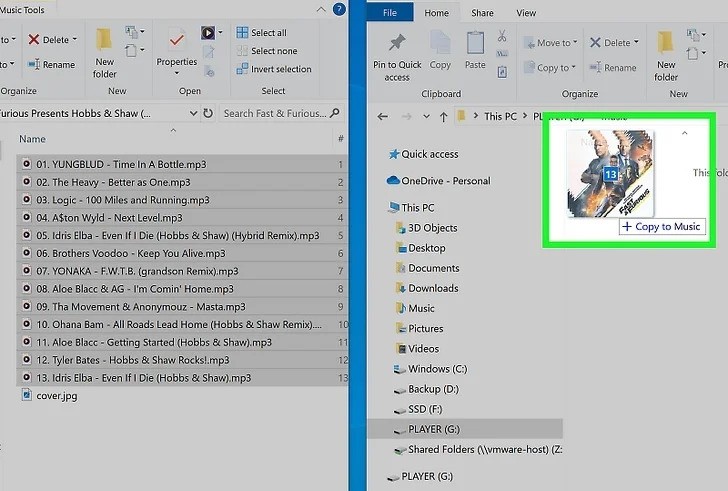Screen dimensions: 728x491
Task: Select 10. Ohana Bam - All Roads Lead Home
Action: [x=182, y=324]
